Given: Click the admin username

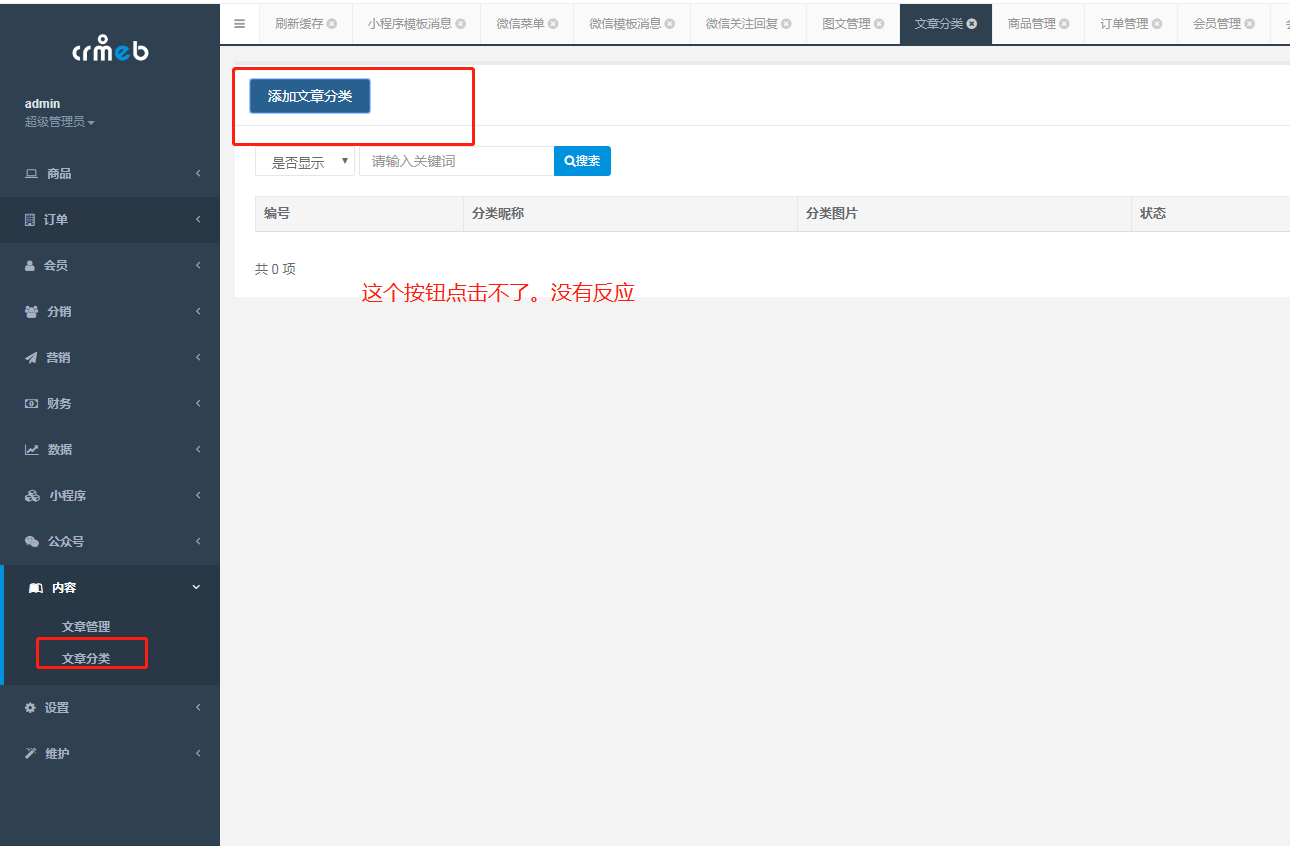Looking at the screenshot, I should (42, 104).
